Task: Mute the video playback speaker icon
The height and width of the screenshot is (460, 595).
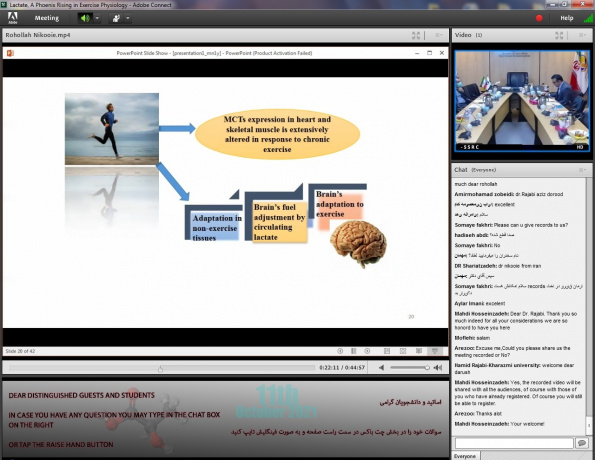Action: (x=381, y=367)
